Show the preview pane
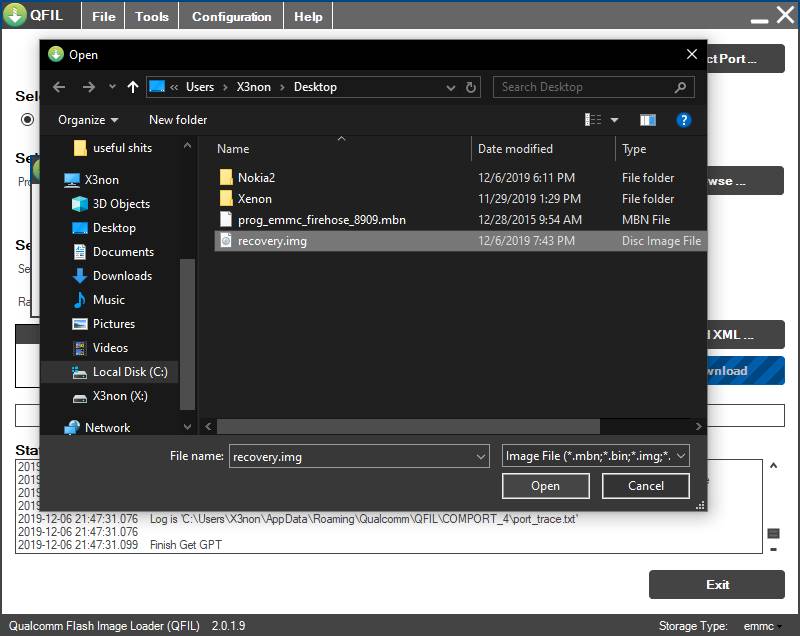Screen dimensions: 800x636 pyautogui.click(x=647, y=120)
